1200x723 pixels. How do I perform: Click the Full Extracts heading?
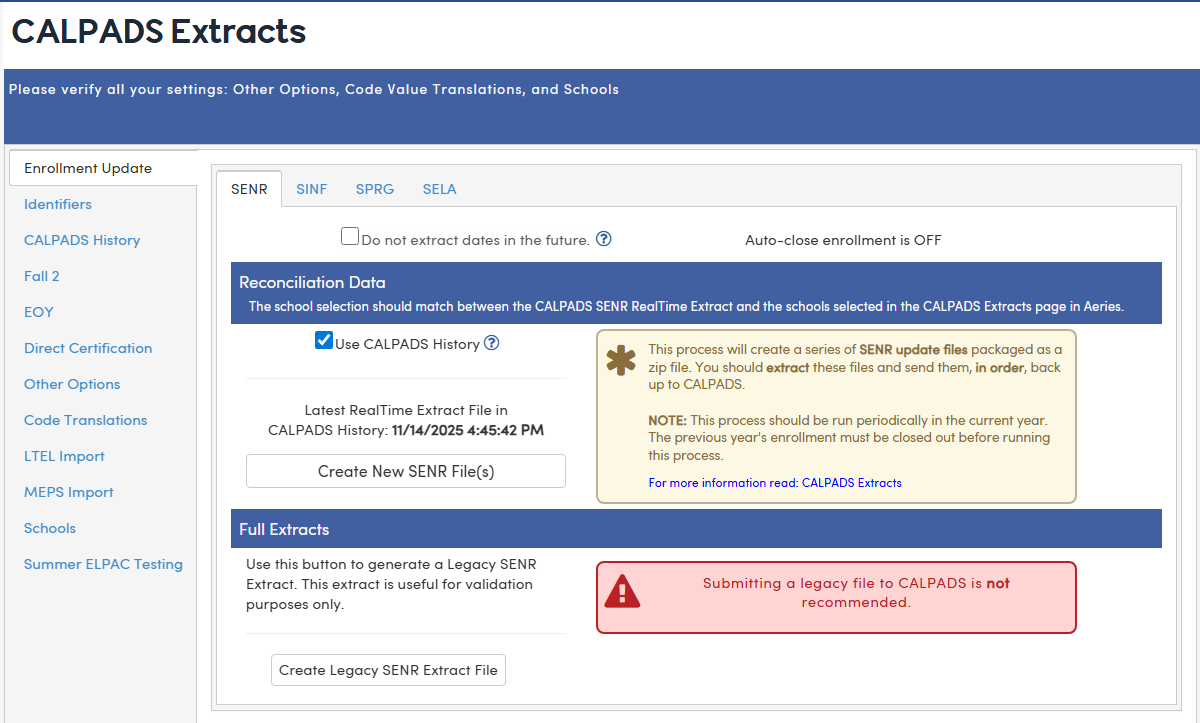[284, 529]
